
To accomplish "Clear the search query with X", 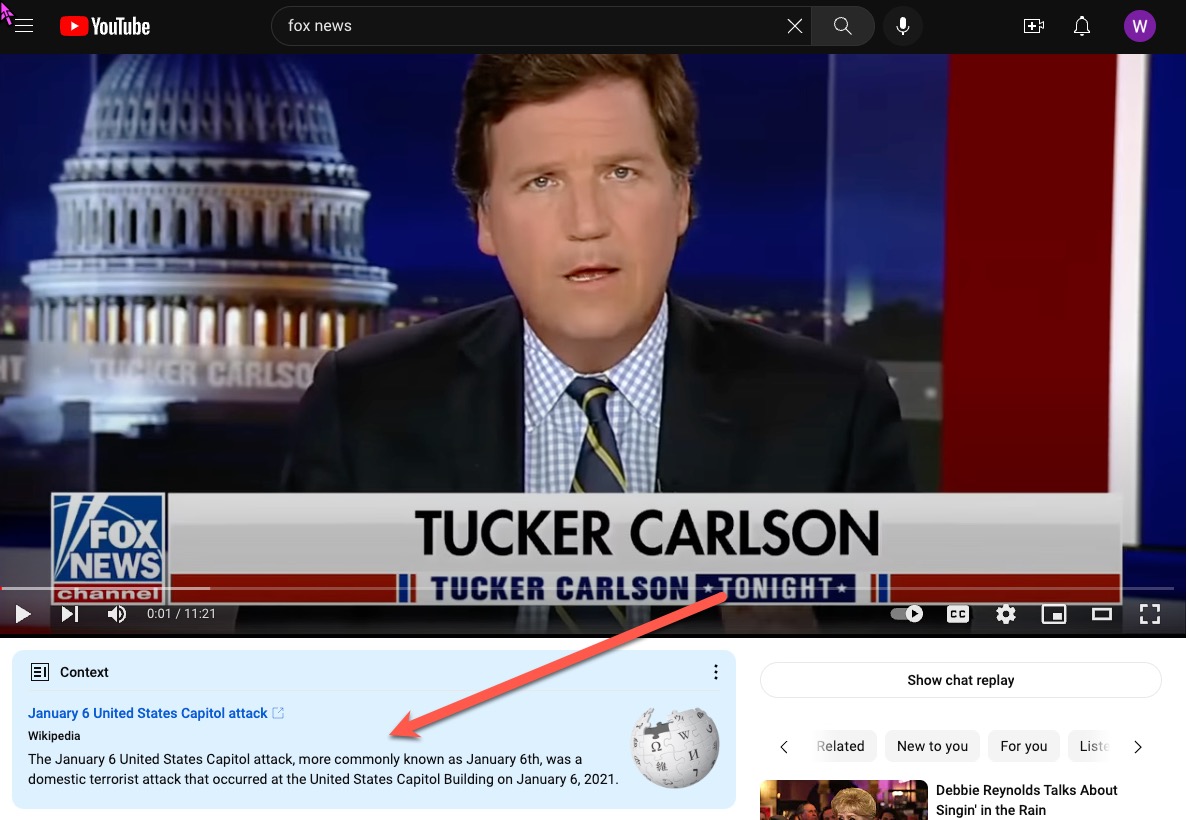I will point(794,27).
